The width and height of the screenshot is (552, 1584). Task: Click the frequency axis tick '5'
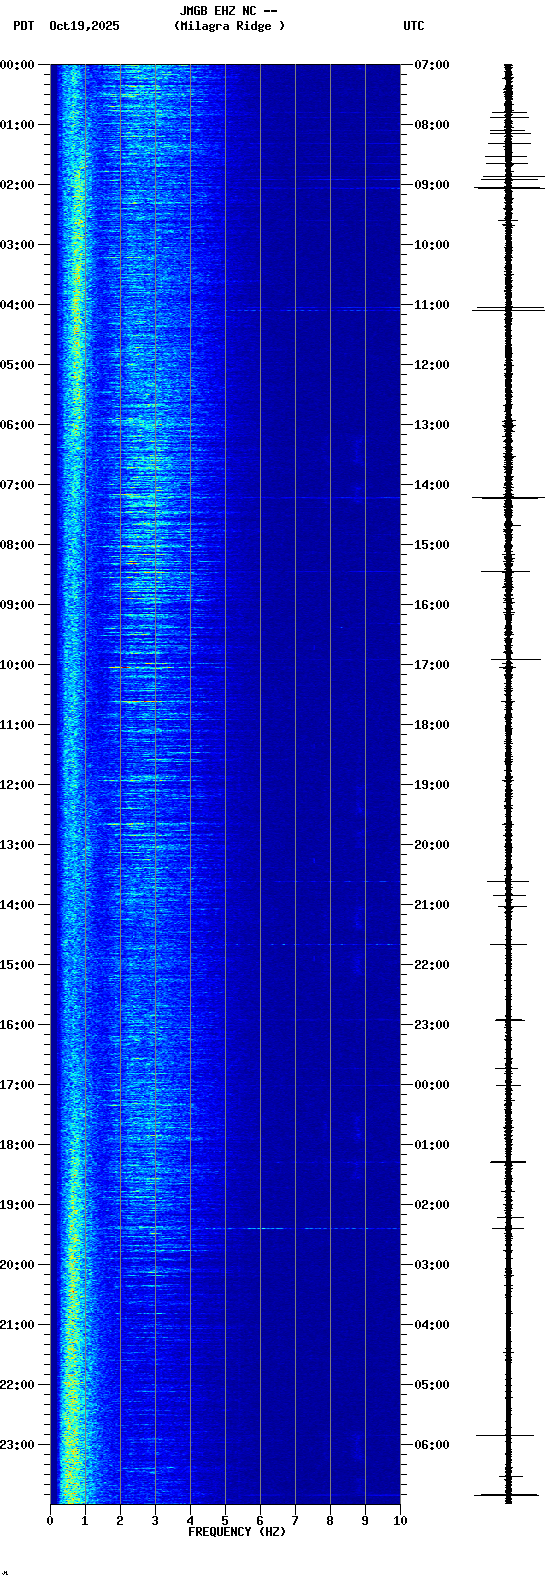coord(225,1521)
